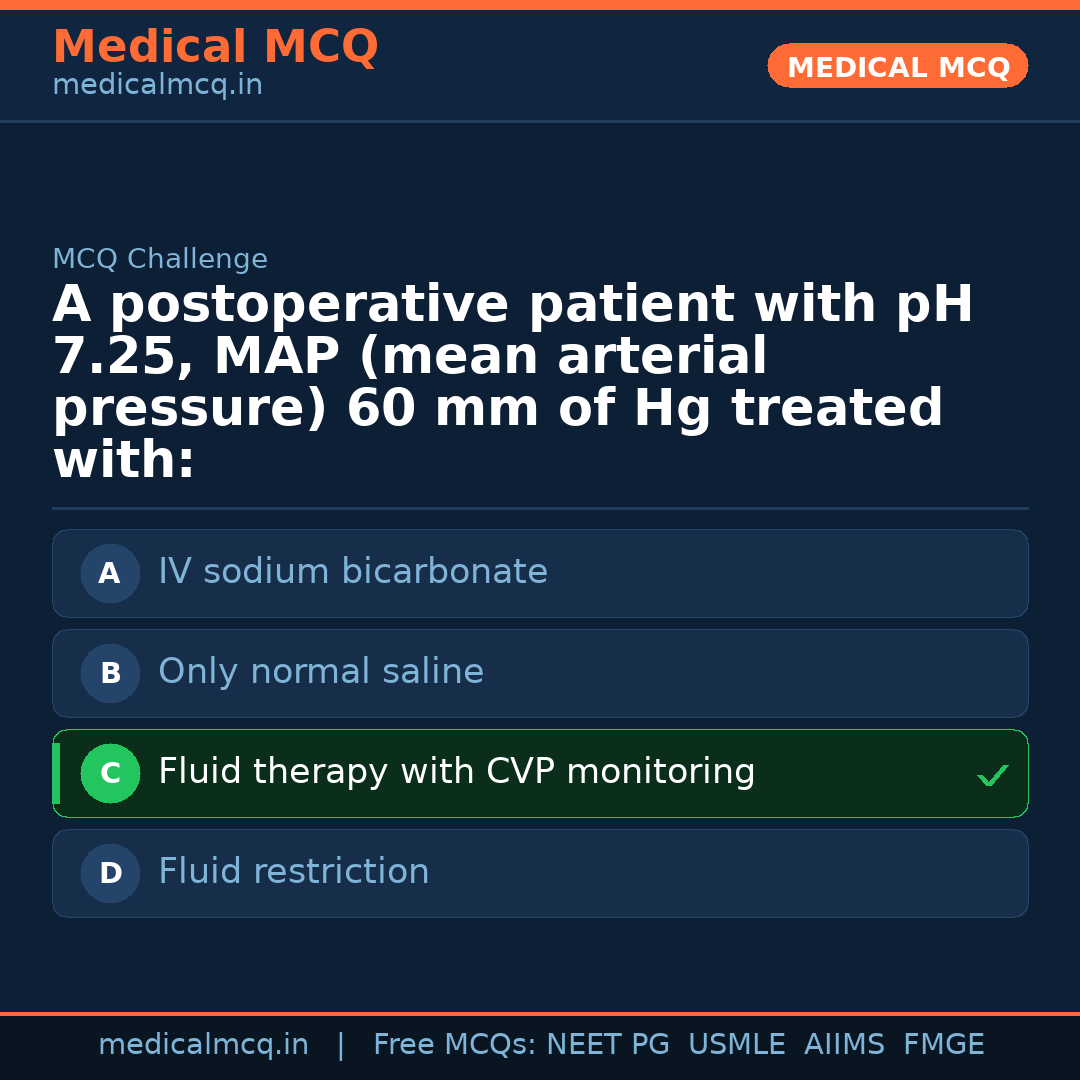Image resolution: width=1080 pixels, height=1080 pixels.
Task: Choose Fluid therapy with CVP monitoring
Action: (x=456, y=772)
